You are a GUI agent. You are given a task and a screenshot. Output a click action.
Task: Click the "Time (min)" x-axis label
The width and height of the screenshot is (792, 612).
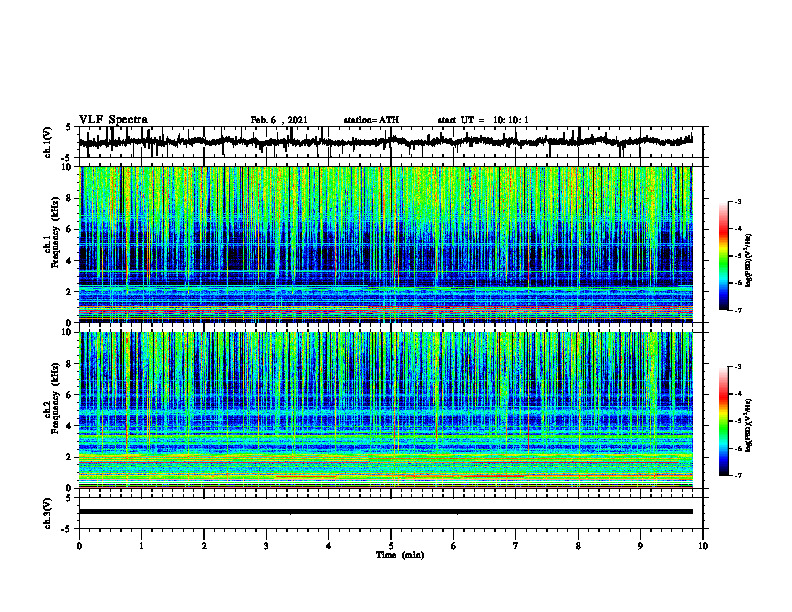click(x=400, y=555)
